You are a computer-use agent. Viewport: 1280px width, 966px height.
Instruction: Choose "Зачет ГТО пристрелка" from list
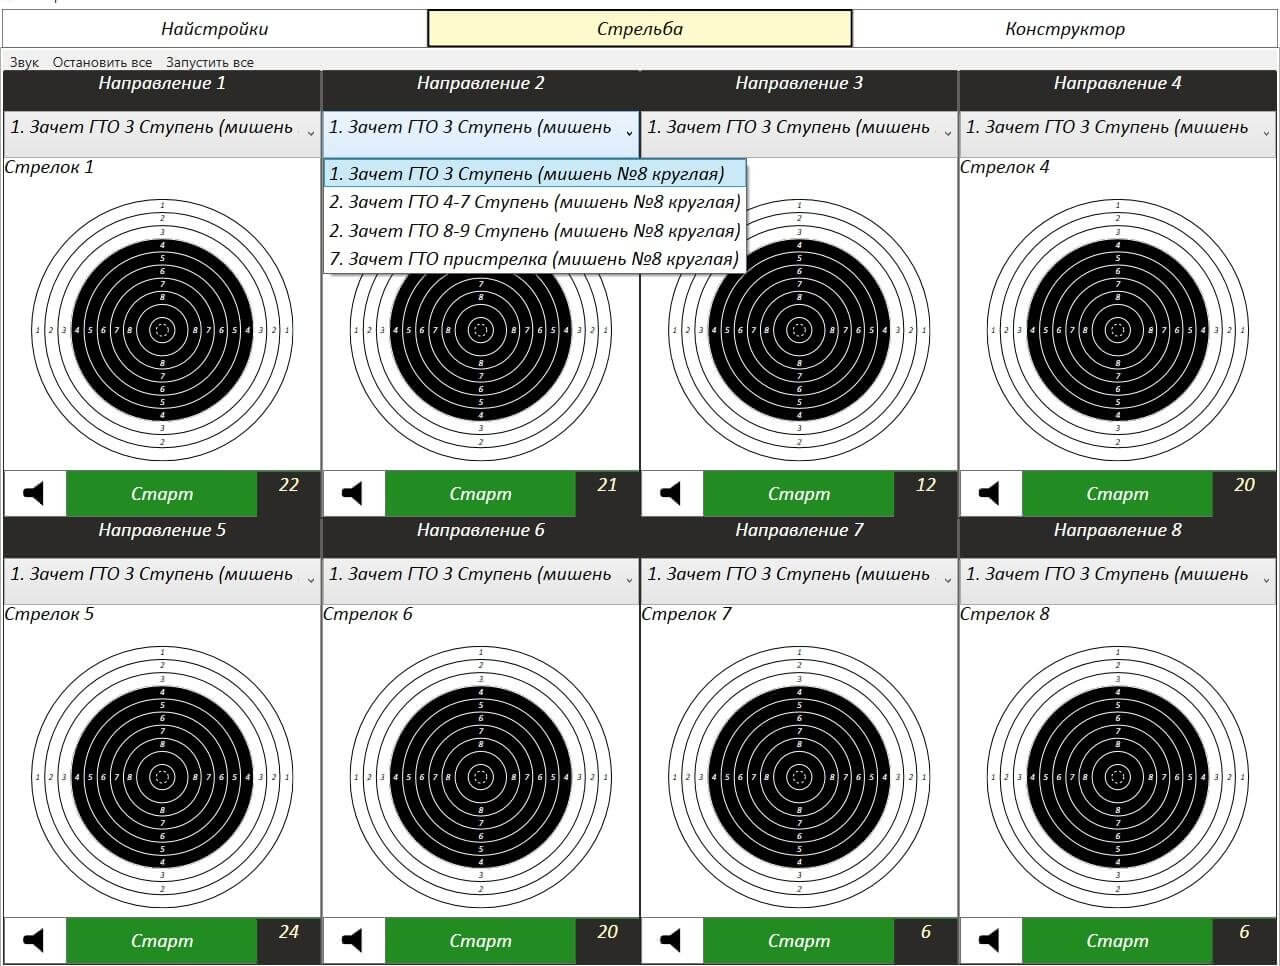tap(534, 260)
